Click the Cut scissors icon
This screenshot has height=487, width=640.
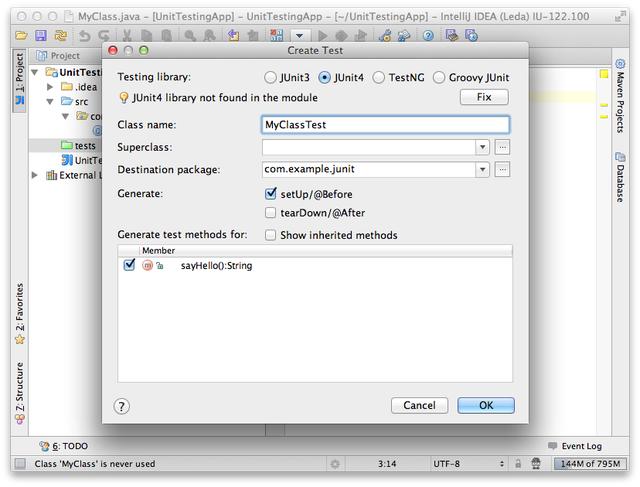click(x=127, y=36)
